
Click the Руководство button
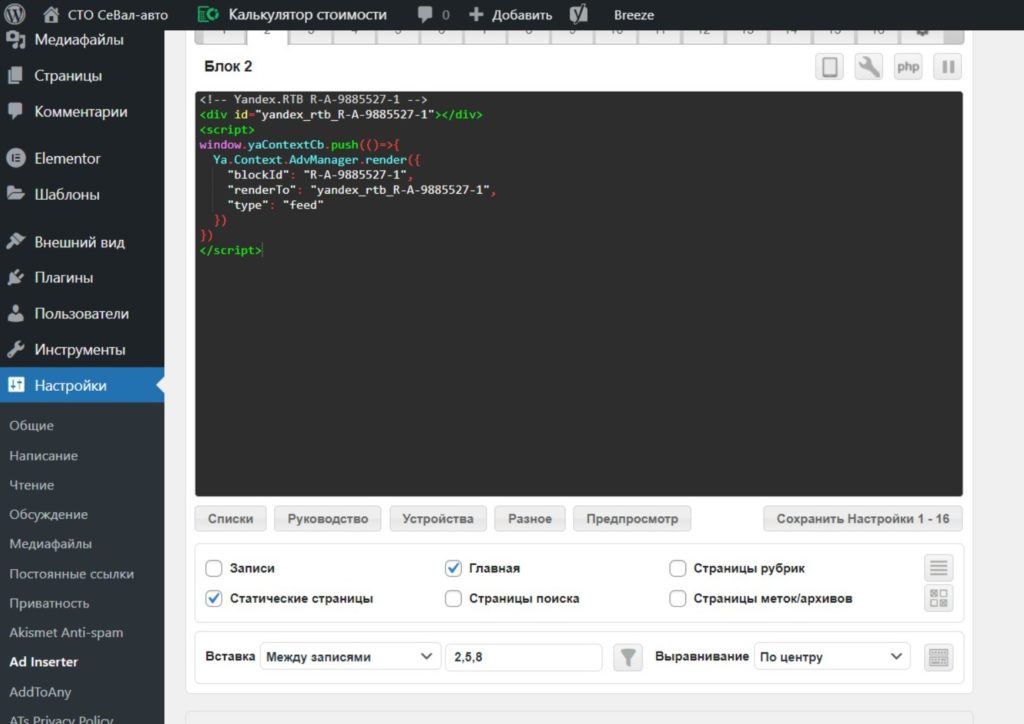click(328, 519)
